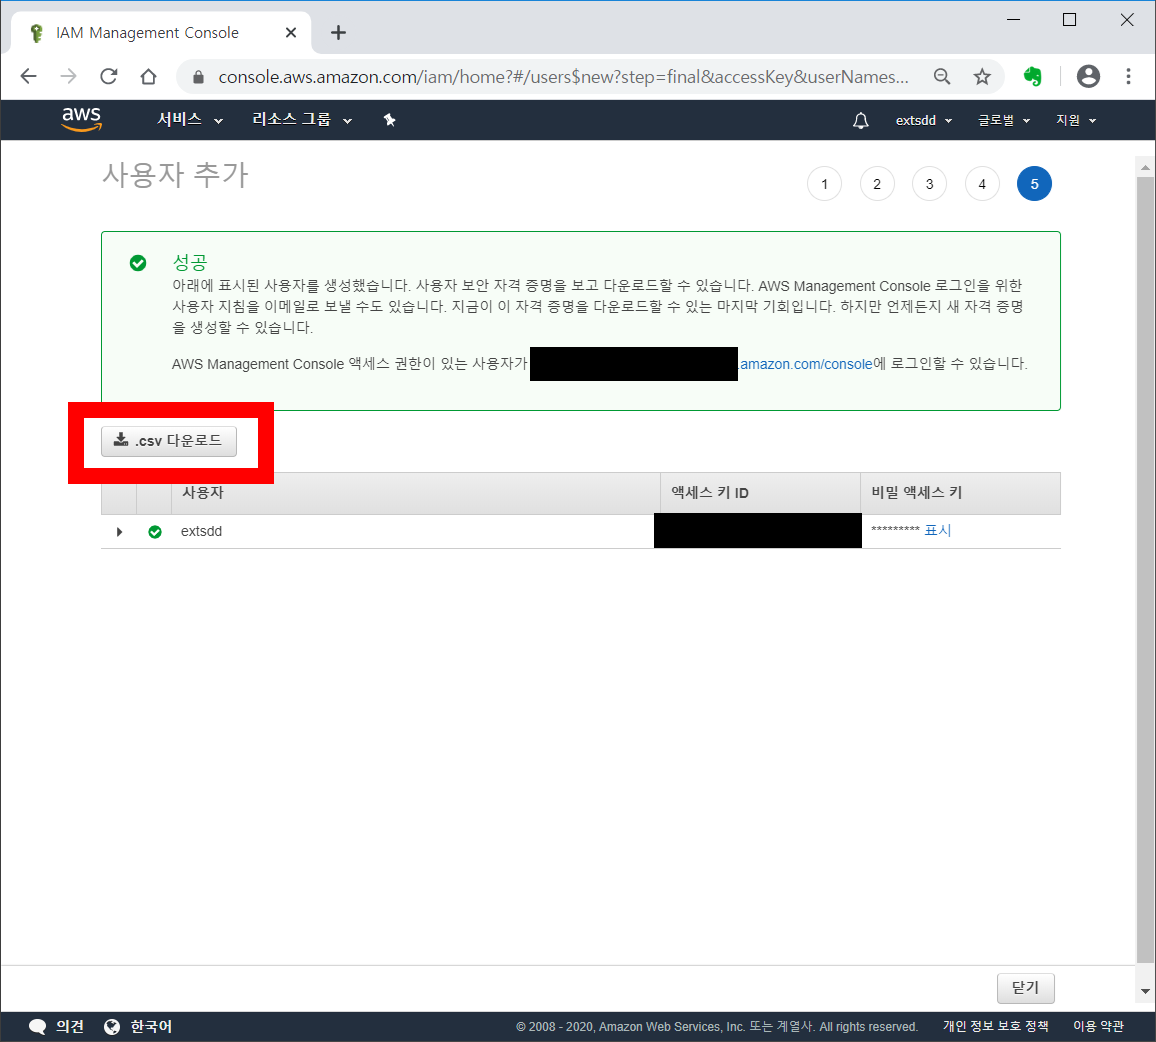Click the extsdd user name in table
Viewport: 1156px width, 1042px height.
click(x=201, y=531)
